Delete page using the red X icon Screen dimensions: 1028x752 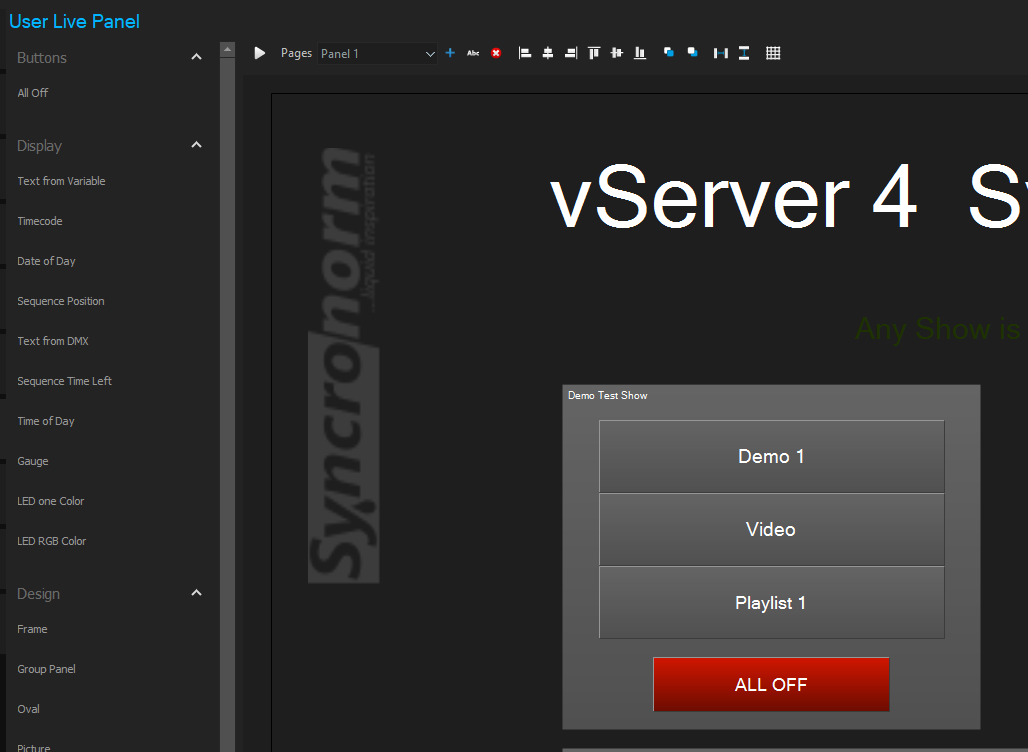(x=496, y=53)
